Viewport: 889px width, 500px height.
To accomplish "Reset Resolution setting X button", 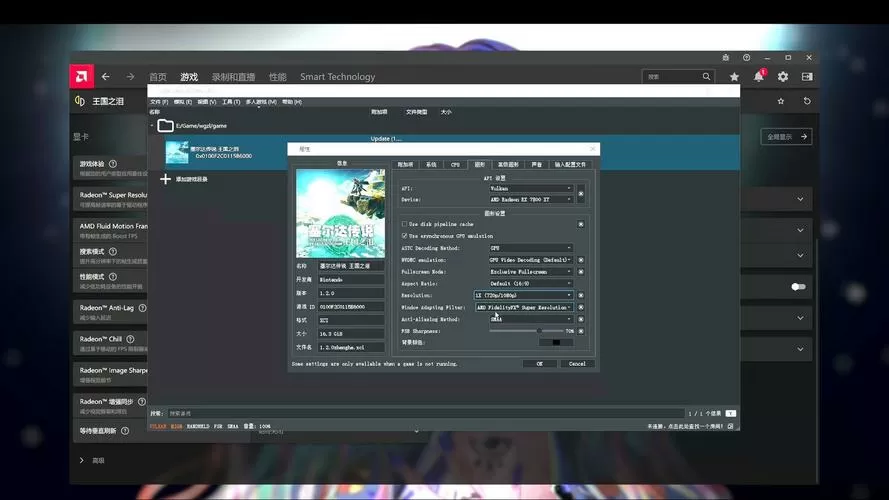I will pyautogui.click(x=581, y=295).
